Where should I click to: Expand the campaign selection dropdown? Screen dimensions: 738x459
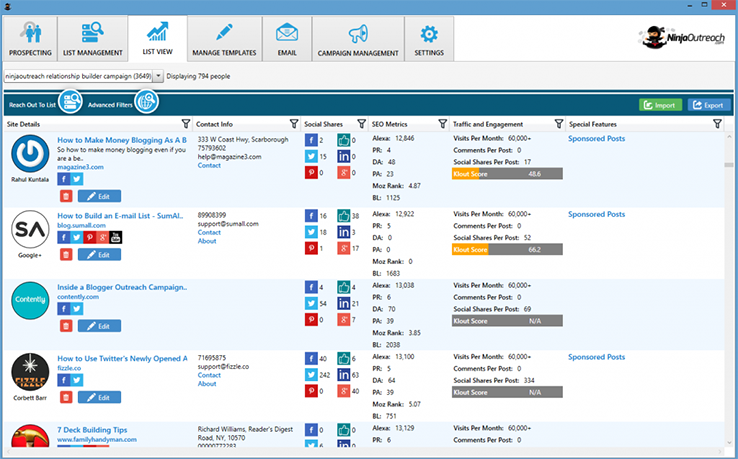[158, 75]
